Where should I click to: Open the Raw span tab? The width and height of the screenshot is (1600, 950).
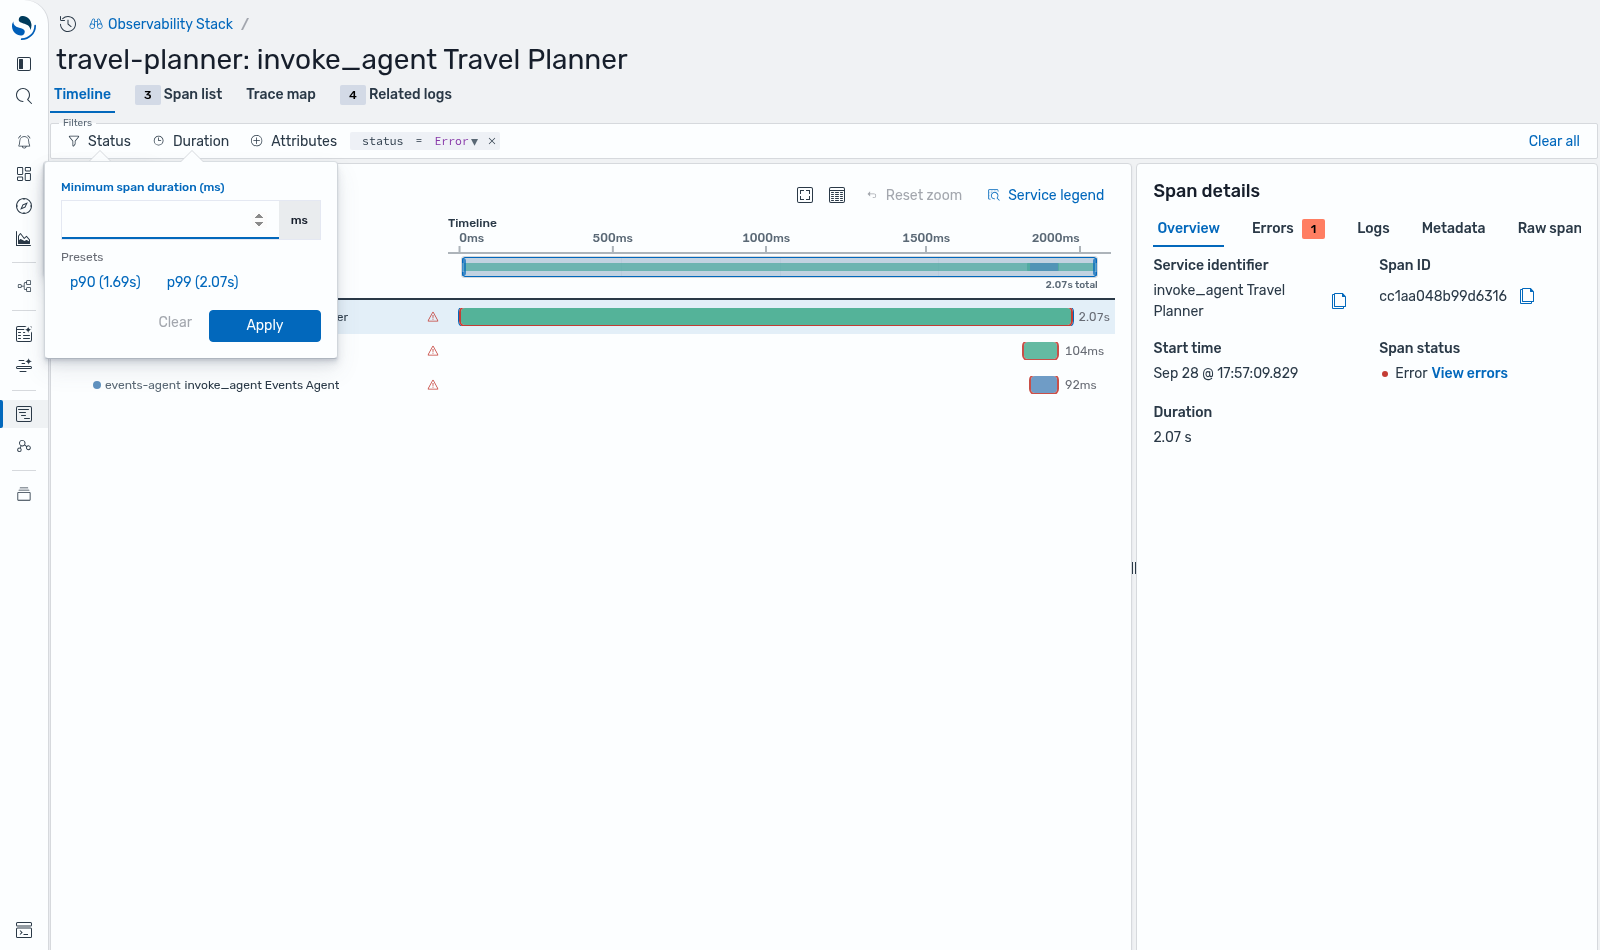[1549, 228]
